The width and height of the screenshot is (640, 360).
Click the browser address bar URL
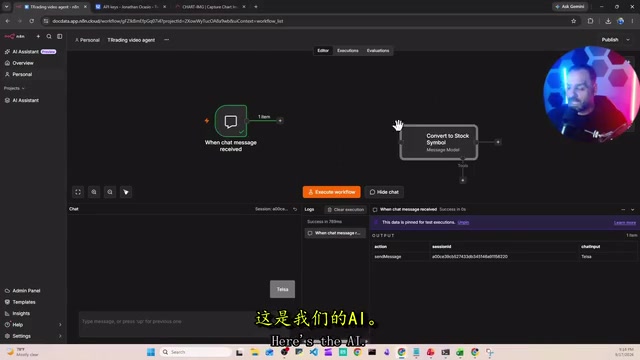pos(167,21)
